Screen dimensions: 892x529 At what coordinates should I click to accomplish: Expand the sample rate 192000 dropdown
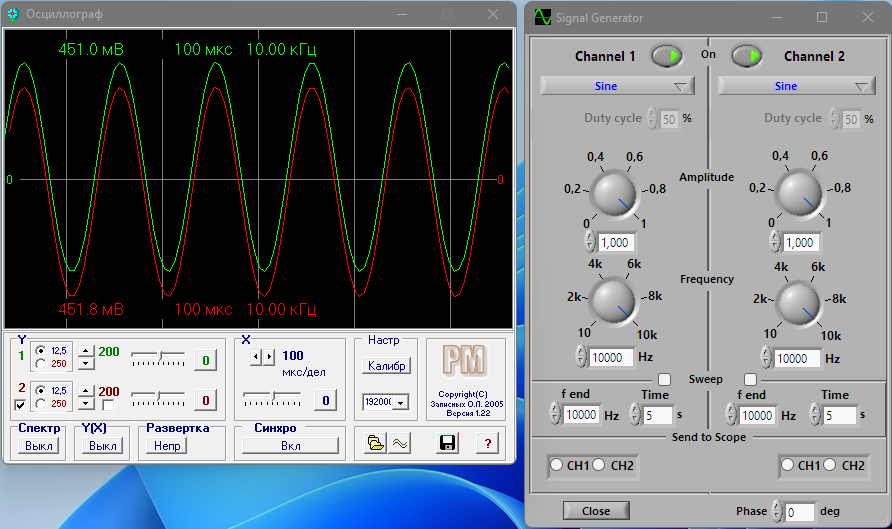click(x=401, y=402)
